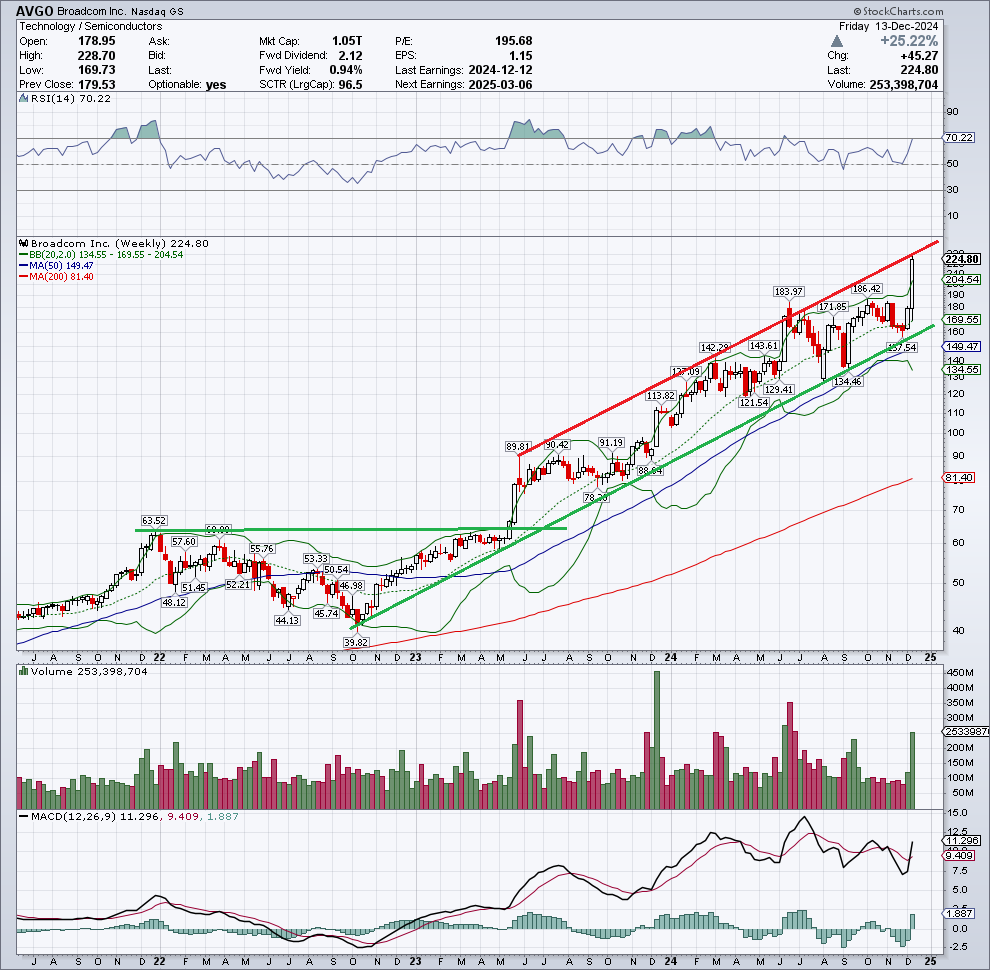Image resolution: width=990 pixels, height=970 pixels.
Task: Click the RSI indicator icon beside RSI(14)
Action: click(23, 99)
